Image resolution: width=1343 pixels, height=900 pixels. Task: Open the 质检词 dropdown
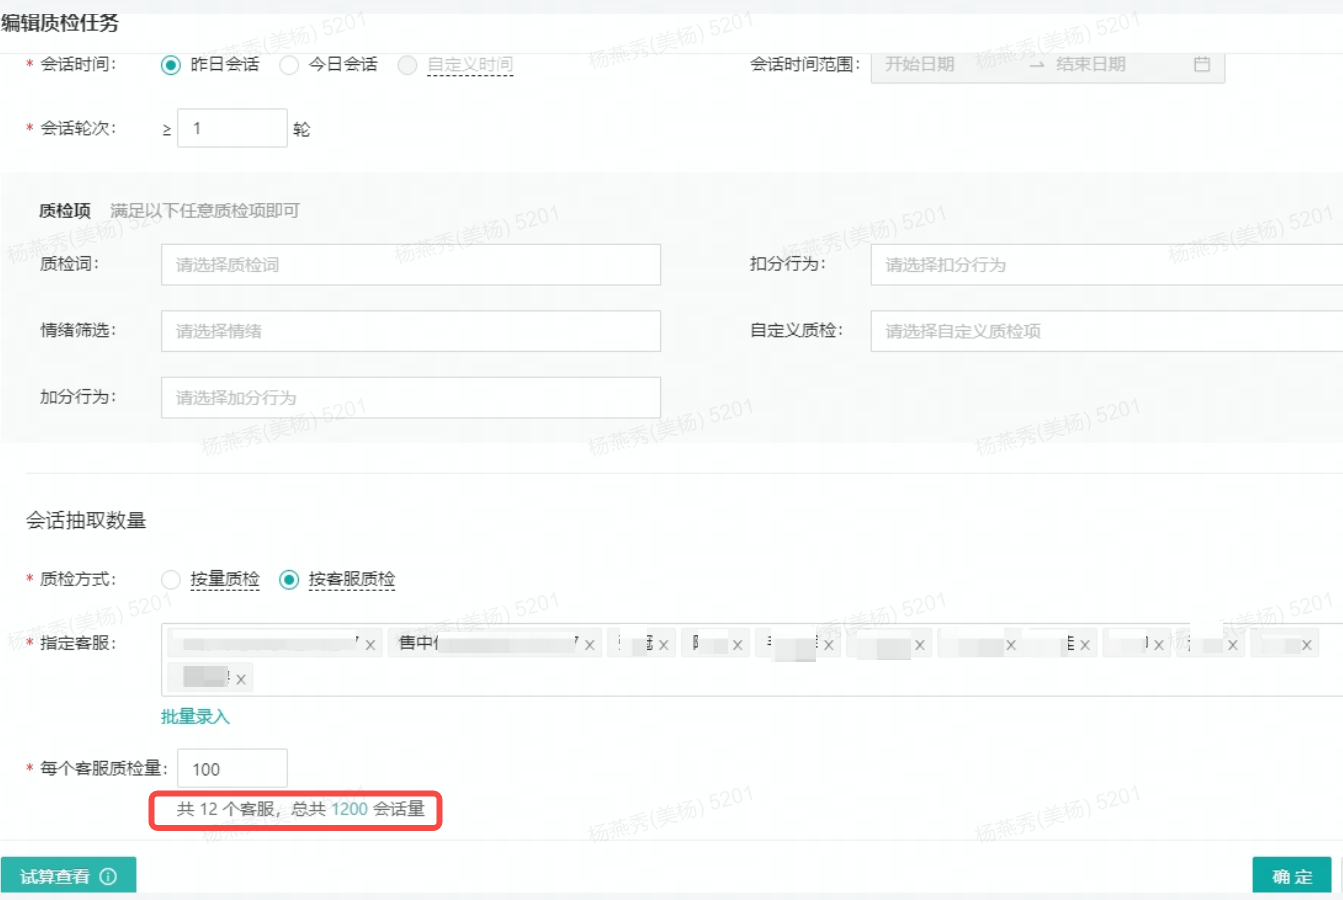tap(411, 265)
